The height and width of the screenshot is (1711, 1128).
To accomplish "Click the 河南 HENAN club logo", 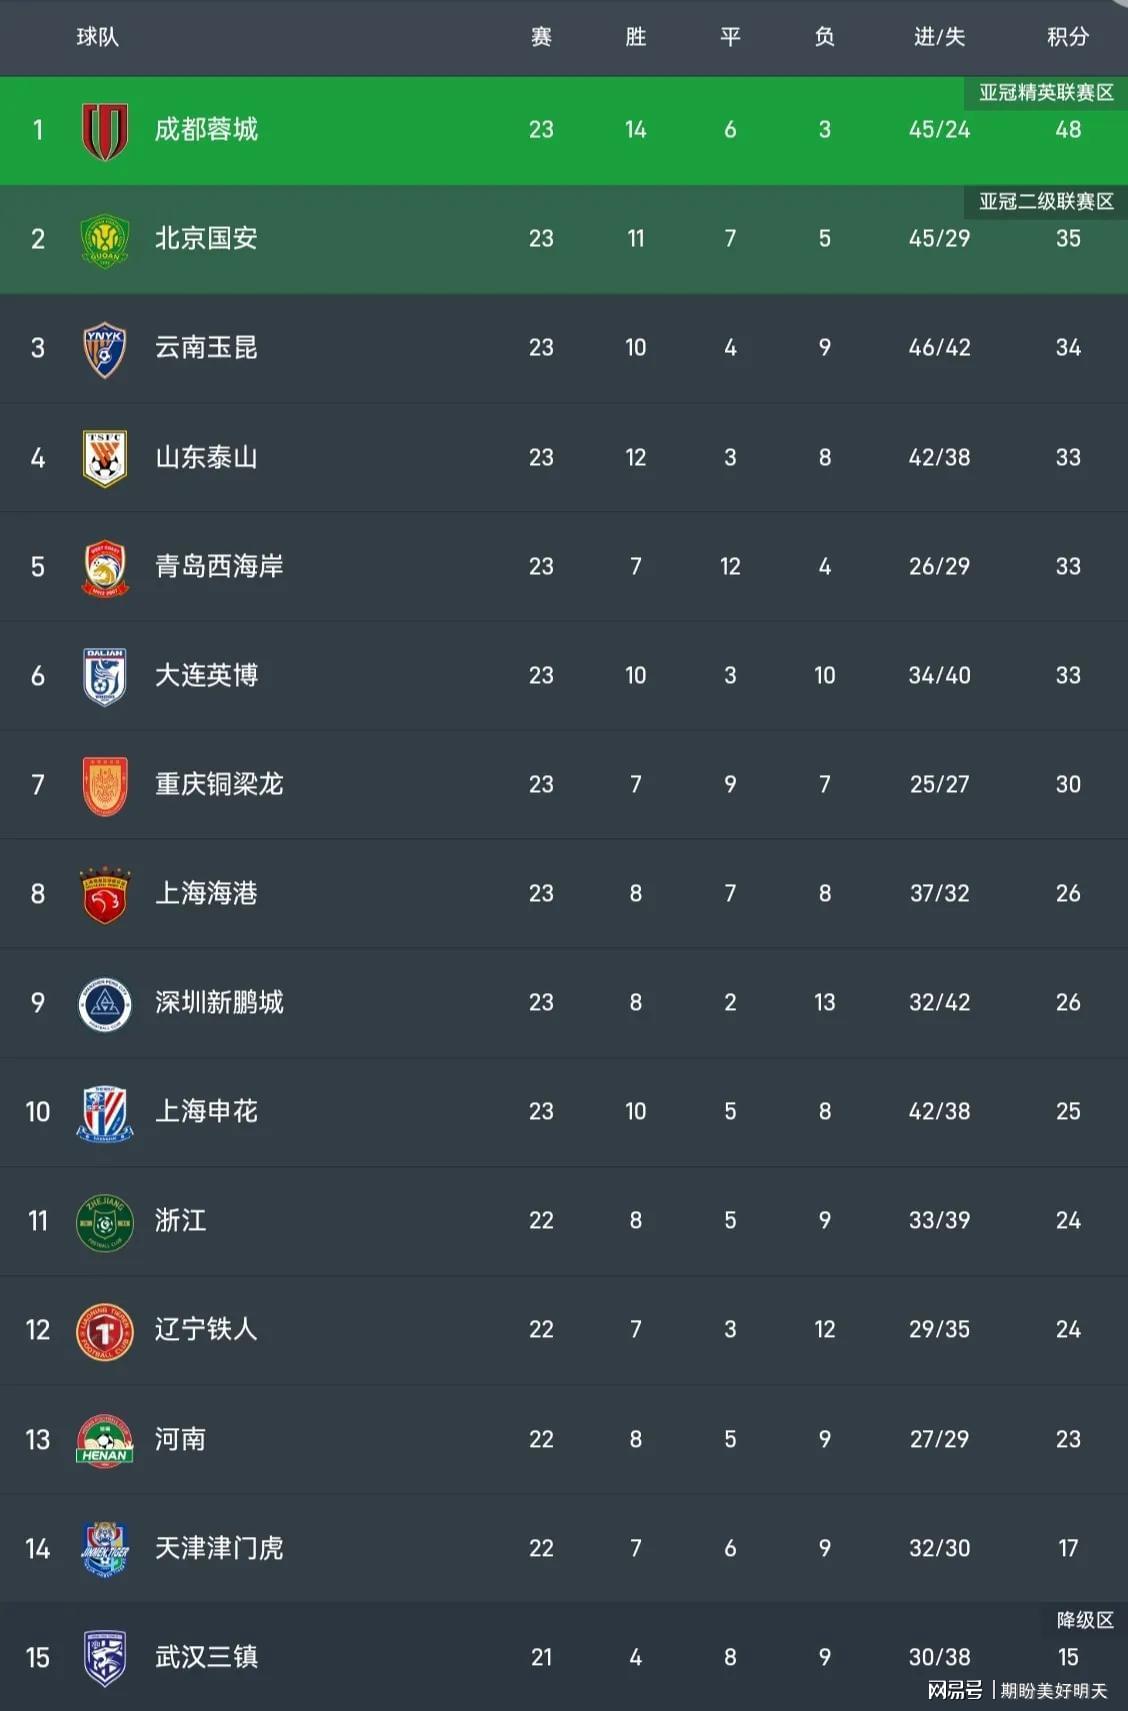I will click(105, 1440).
